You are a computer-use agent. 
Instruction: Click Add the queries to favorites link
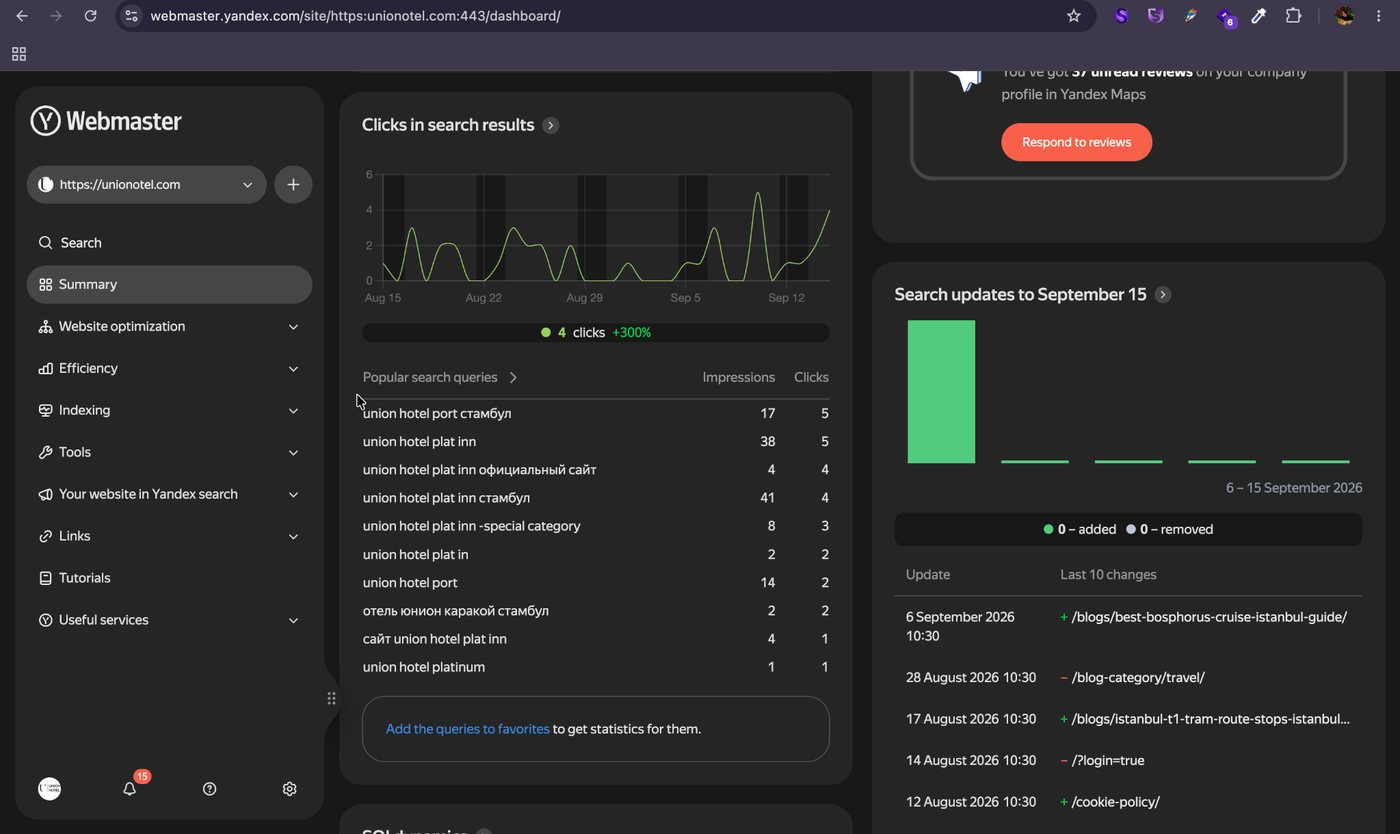[x=468, y=729]
